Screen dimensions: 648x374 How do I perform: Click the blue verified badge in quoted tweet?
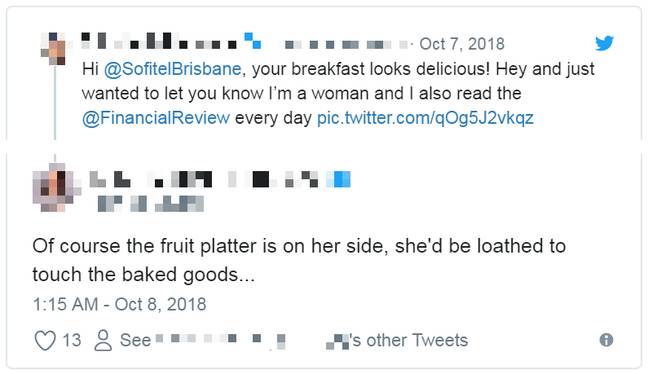click(x=253, y=41)
